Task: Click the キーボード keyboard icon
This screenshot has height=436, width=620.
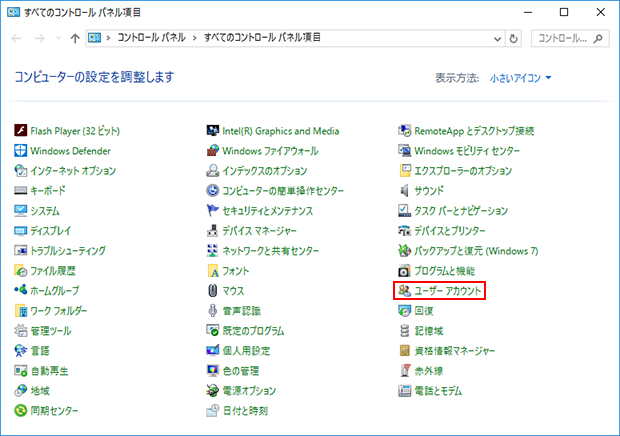Action: 20,191
